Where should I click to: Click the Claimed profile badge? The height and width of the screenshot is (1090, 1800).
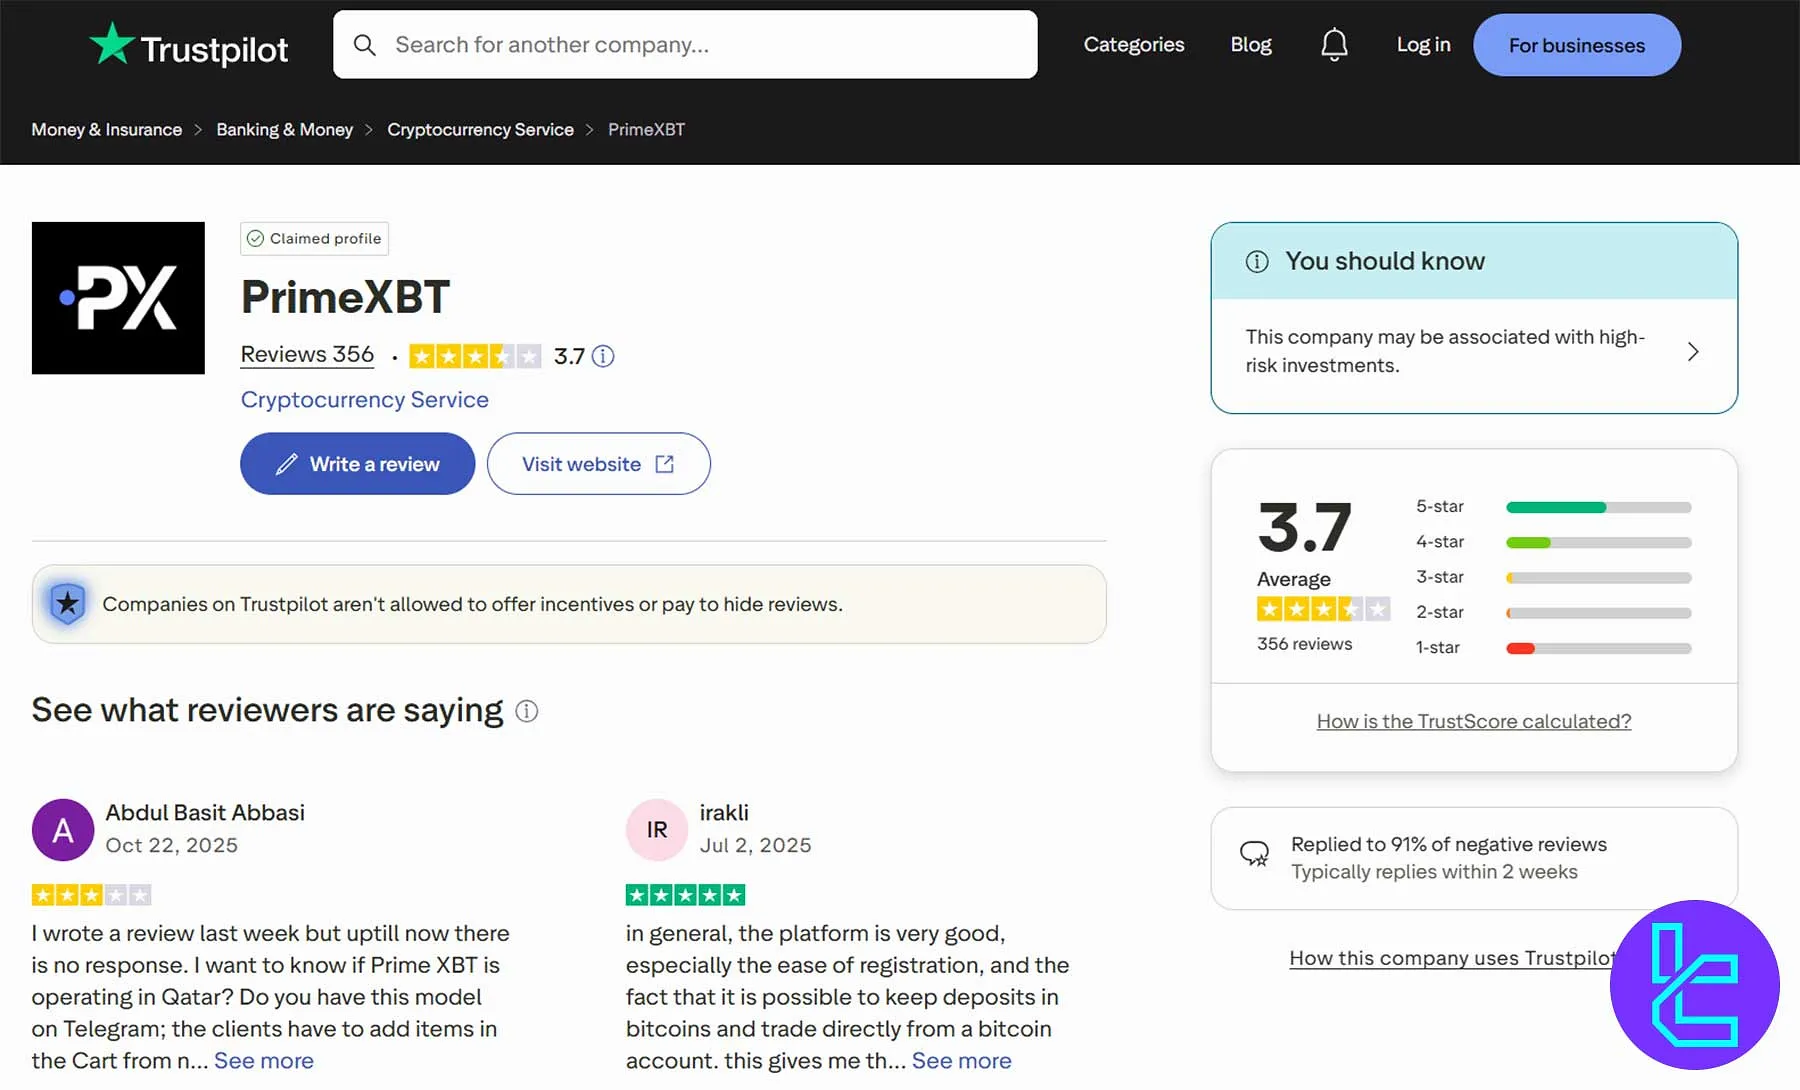click(x=314, y=238)
